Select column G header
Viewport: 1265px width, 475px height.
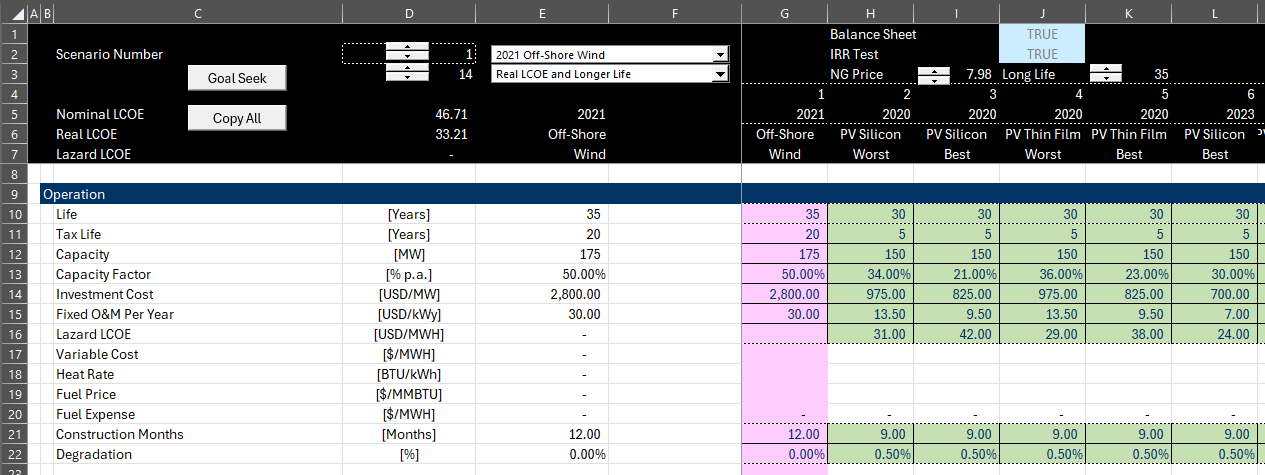tap(784, 12)
